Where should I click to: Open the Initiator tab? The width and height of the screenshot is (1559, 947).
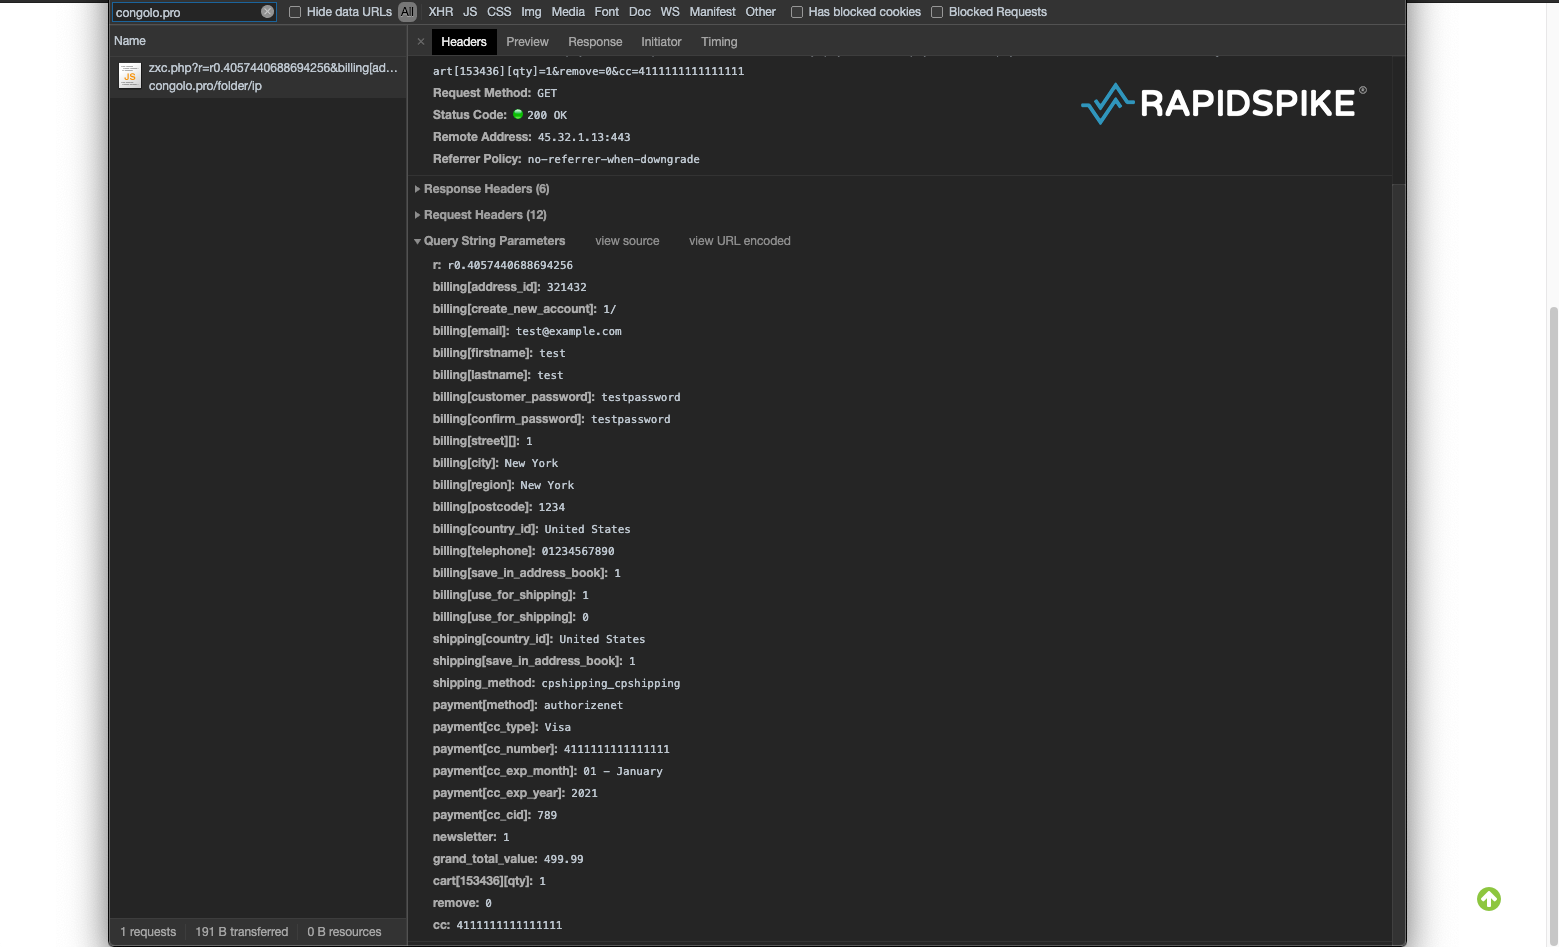[x=661, y=42]
